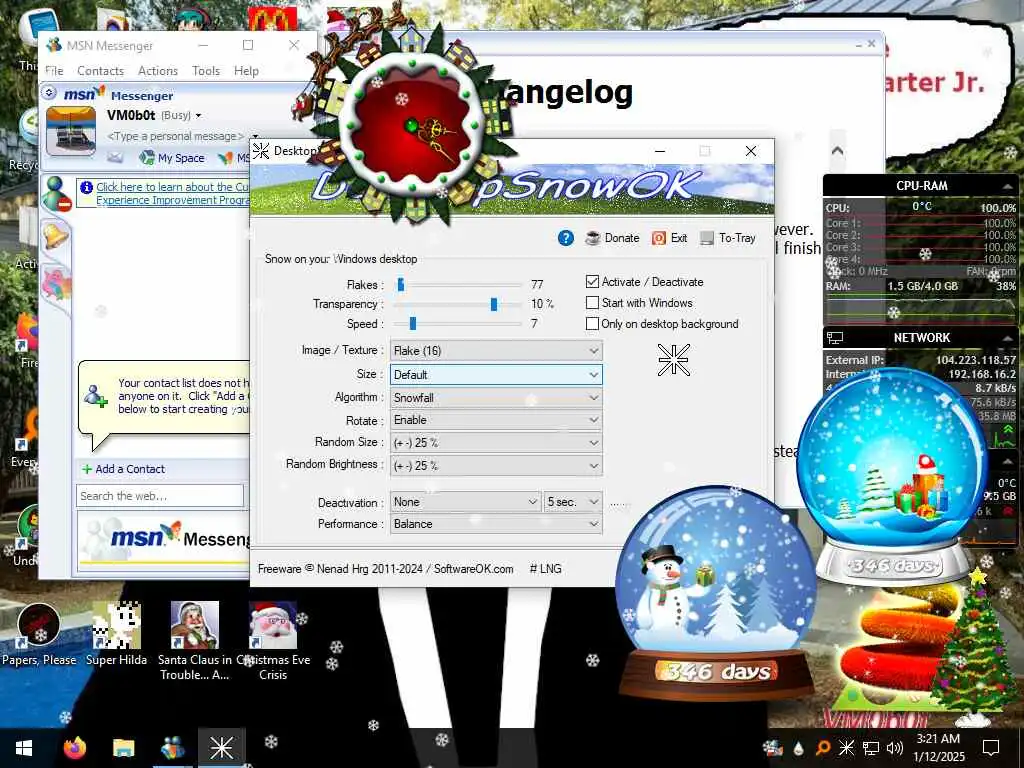Click the round collapse arrows beside msn logo
The image size is (1024, 768).
pos(50,93)
